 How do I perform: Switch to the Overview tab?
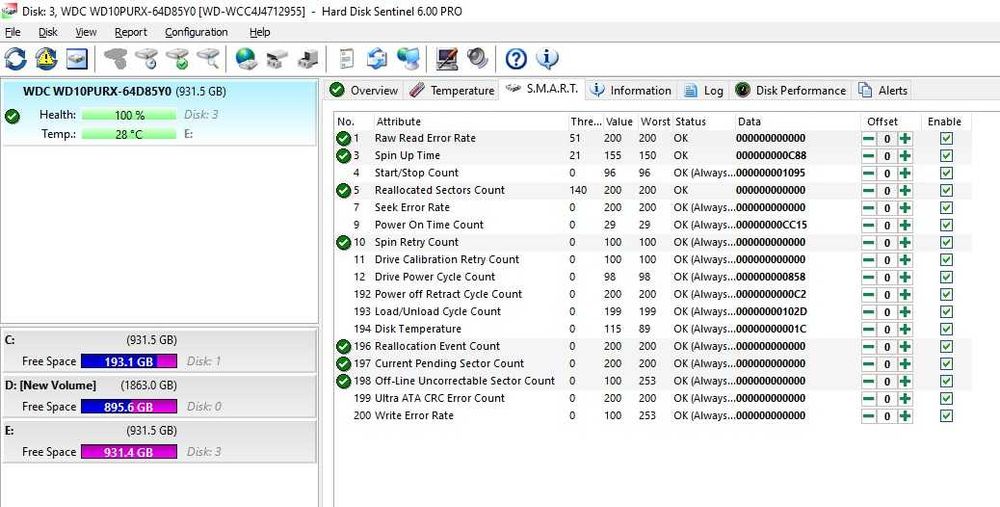pos(364,91)
